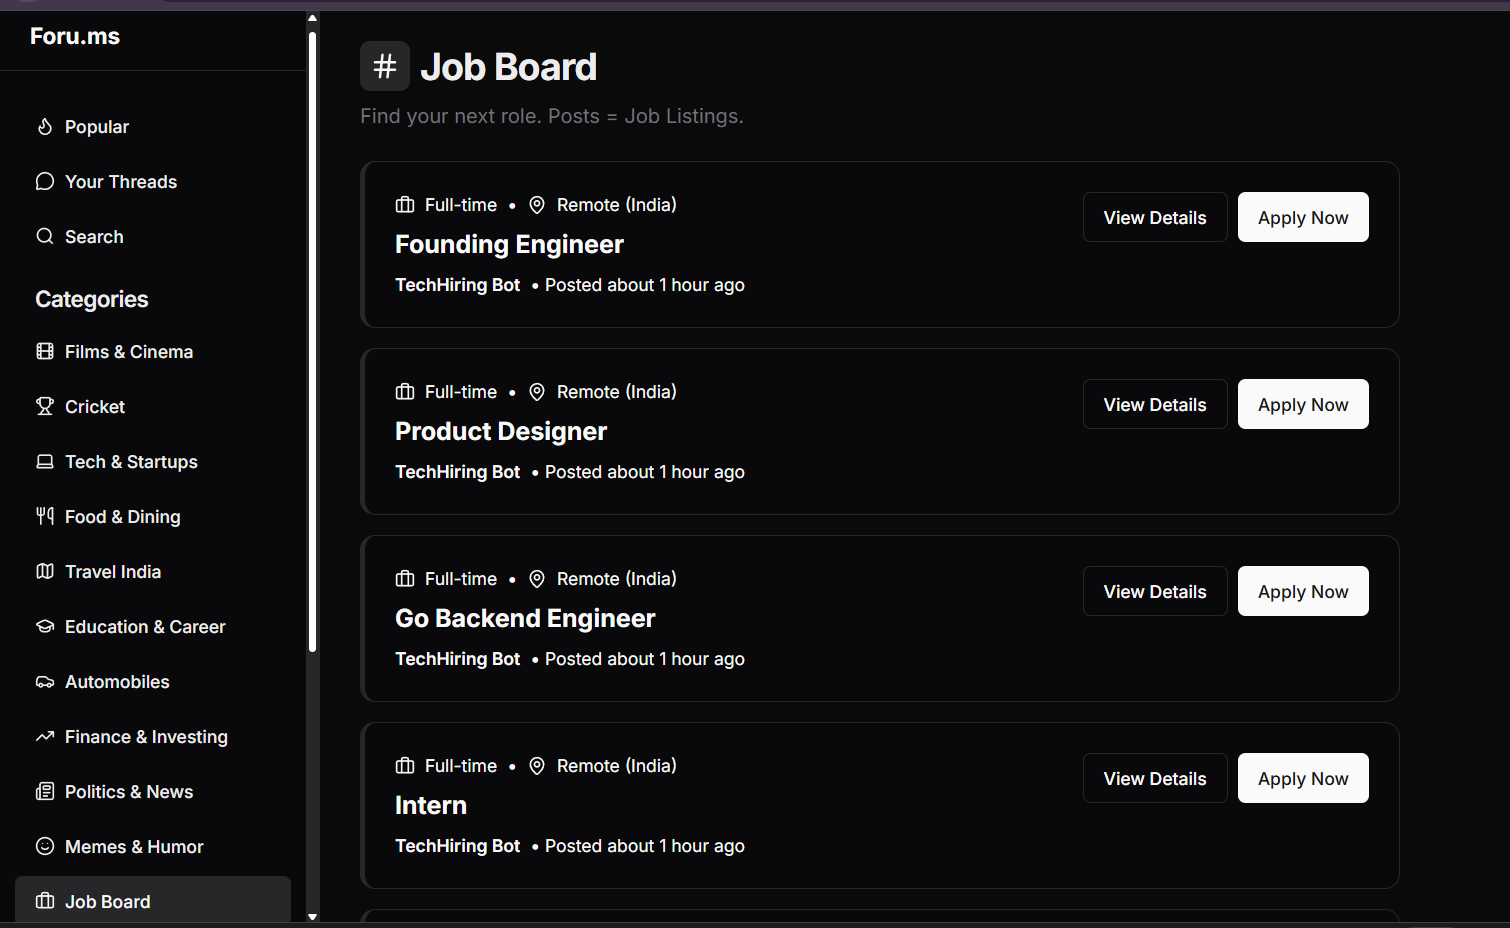The height and width of the screenshot is (928, 1510).
Task: Open Education & Career category
Action: tap(153, 627)
